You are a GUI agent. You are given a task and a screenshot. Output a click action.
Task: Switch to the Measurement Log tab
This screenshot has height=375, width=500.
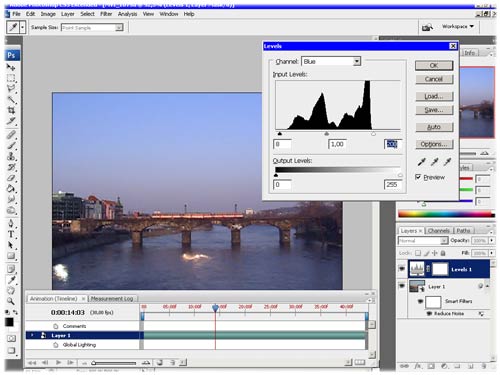pos(112,298)
